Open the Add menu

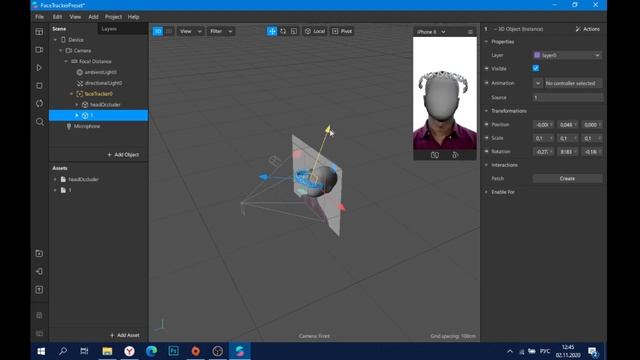pyautogui.click(x=93, y=17)
